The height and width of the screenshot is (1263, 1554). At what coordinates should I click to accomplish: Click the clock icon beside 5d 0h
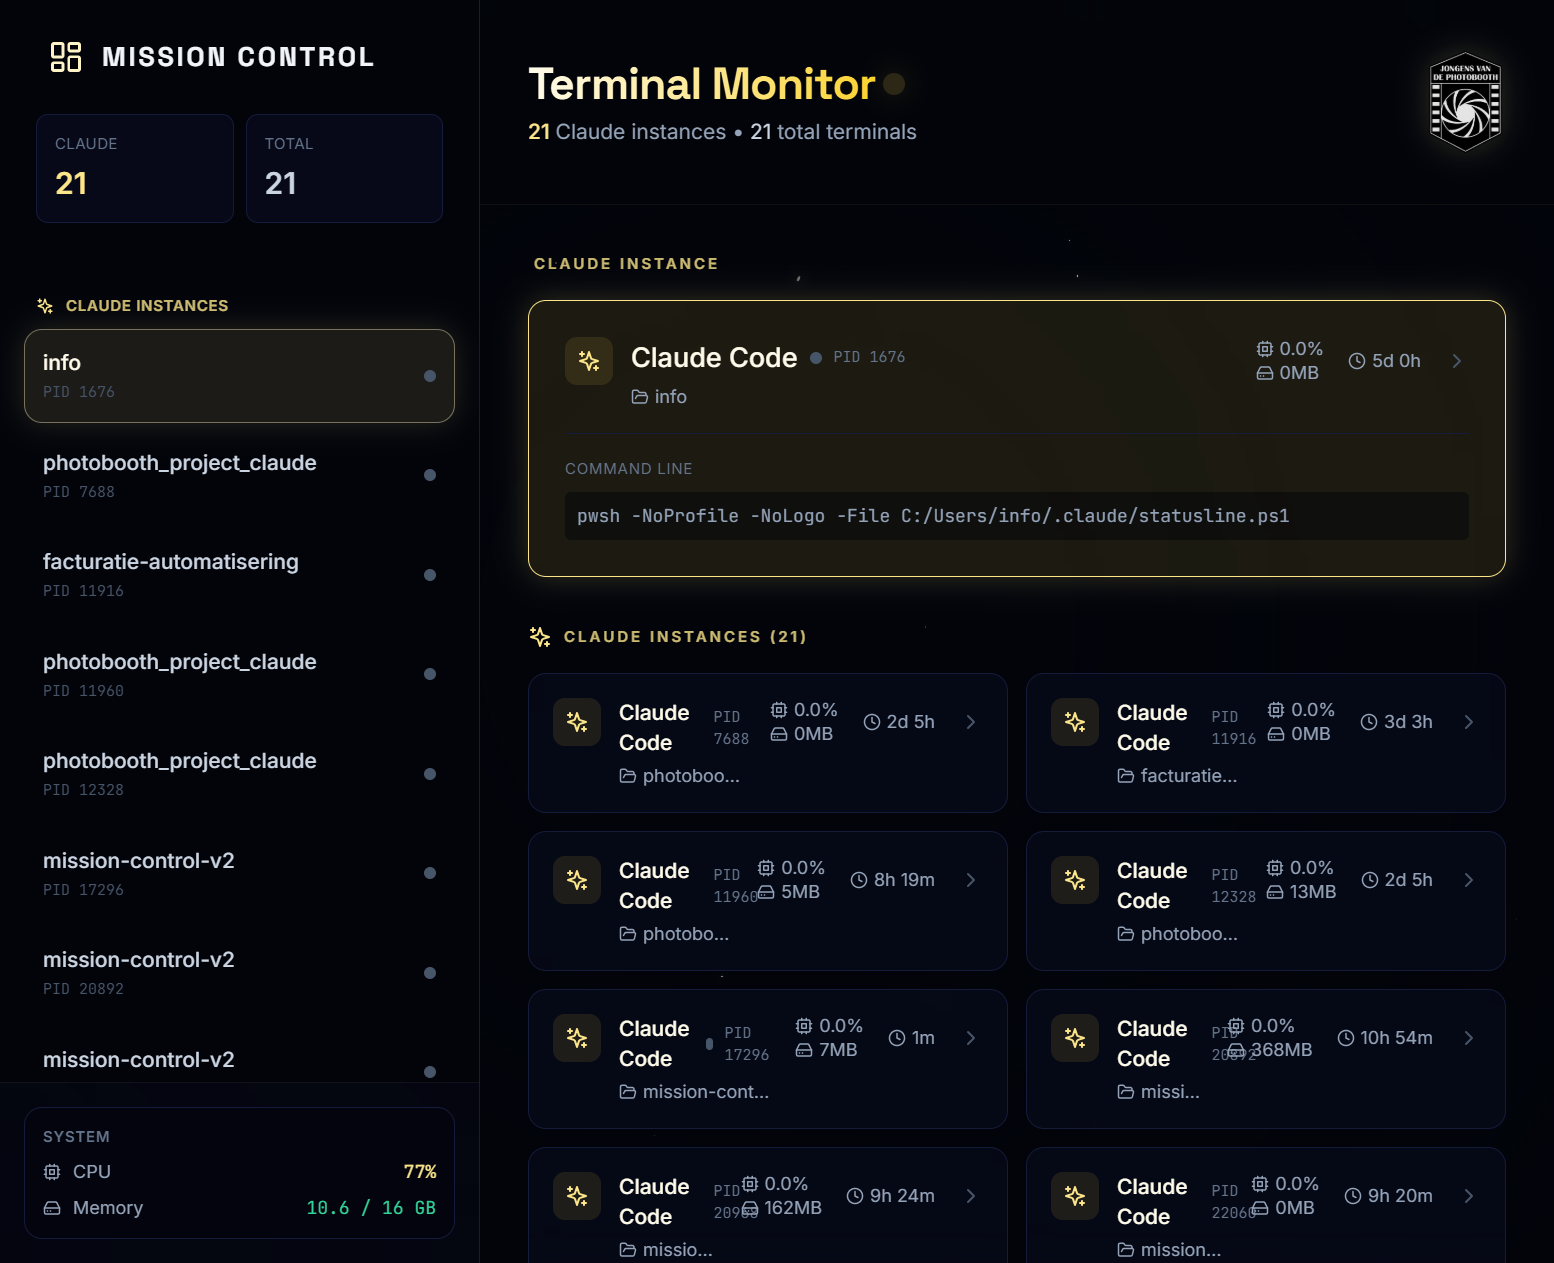(1357, 361)
